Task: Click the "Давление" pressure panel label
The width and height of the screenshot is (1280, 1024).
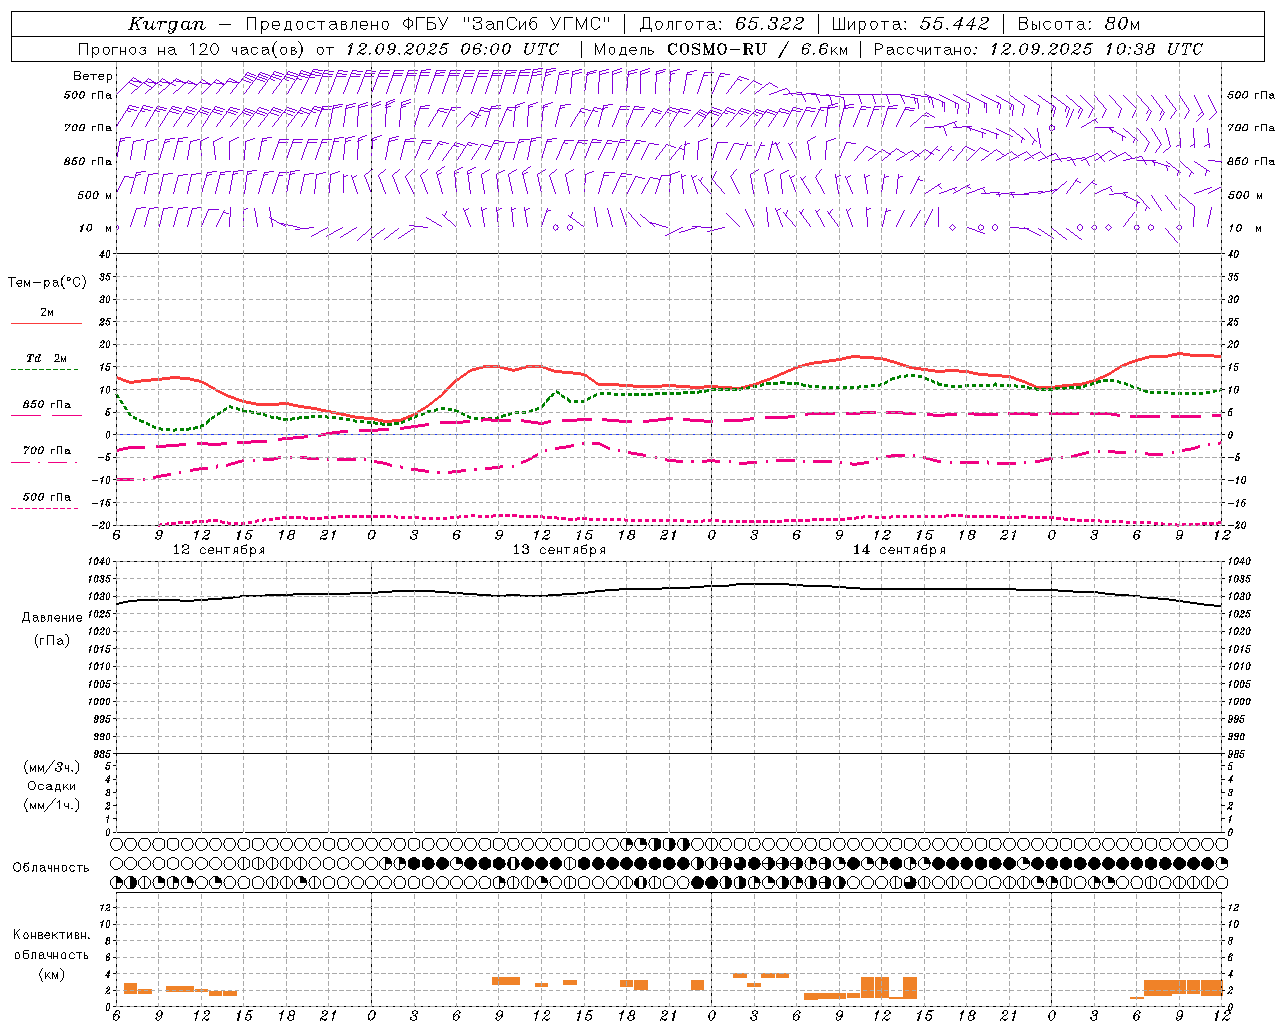Action: click(x=52, y=618)
